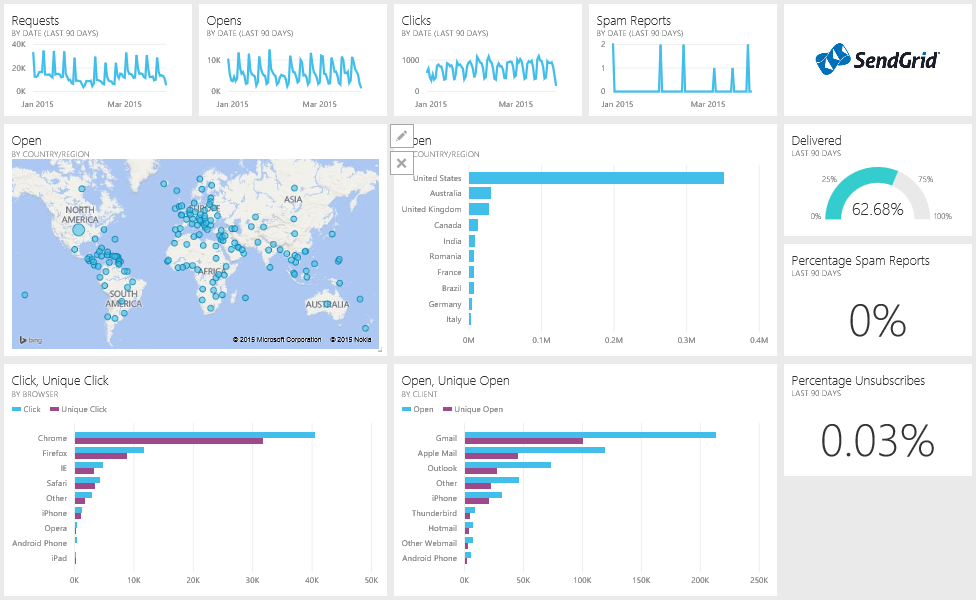Open the Requests tile

point(98,60)
